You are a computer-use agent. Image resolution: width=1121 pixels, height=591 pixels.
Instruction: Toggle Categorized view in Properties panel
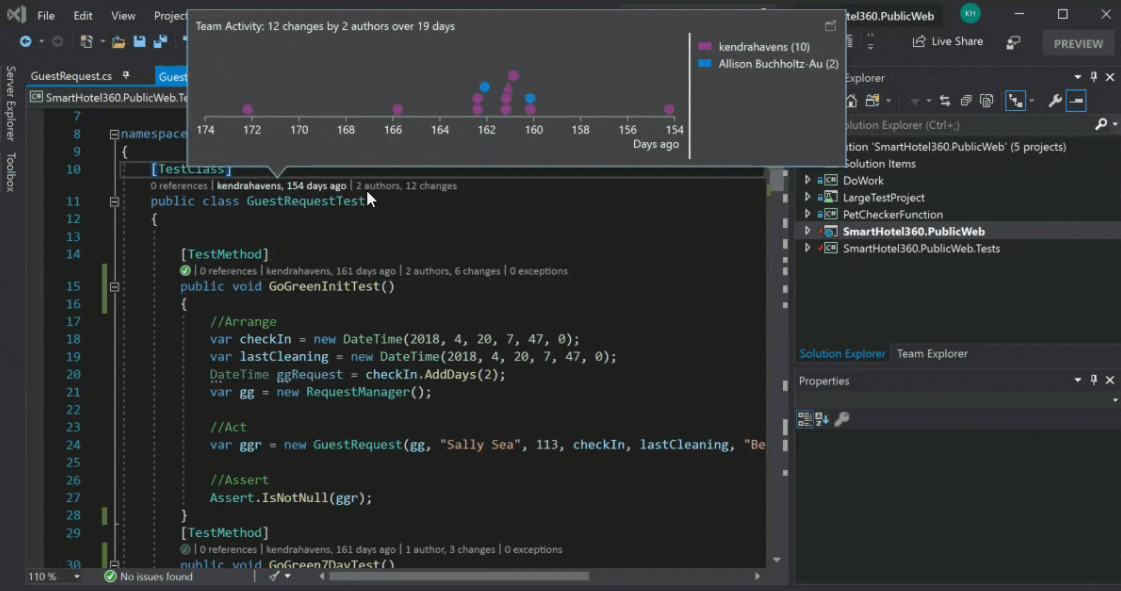tap(804, 419)
